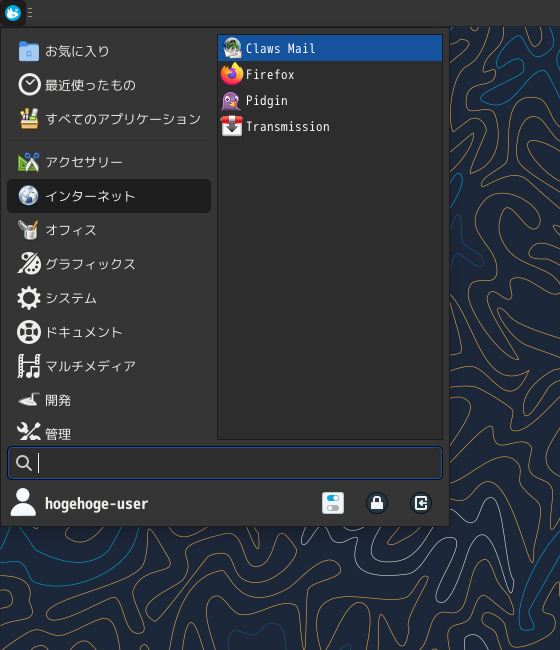The height and width of the screenshot is (650, 560).
Task: Select the アクセサリー category
Action: pos(109,162)
